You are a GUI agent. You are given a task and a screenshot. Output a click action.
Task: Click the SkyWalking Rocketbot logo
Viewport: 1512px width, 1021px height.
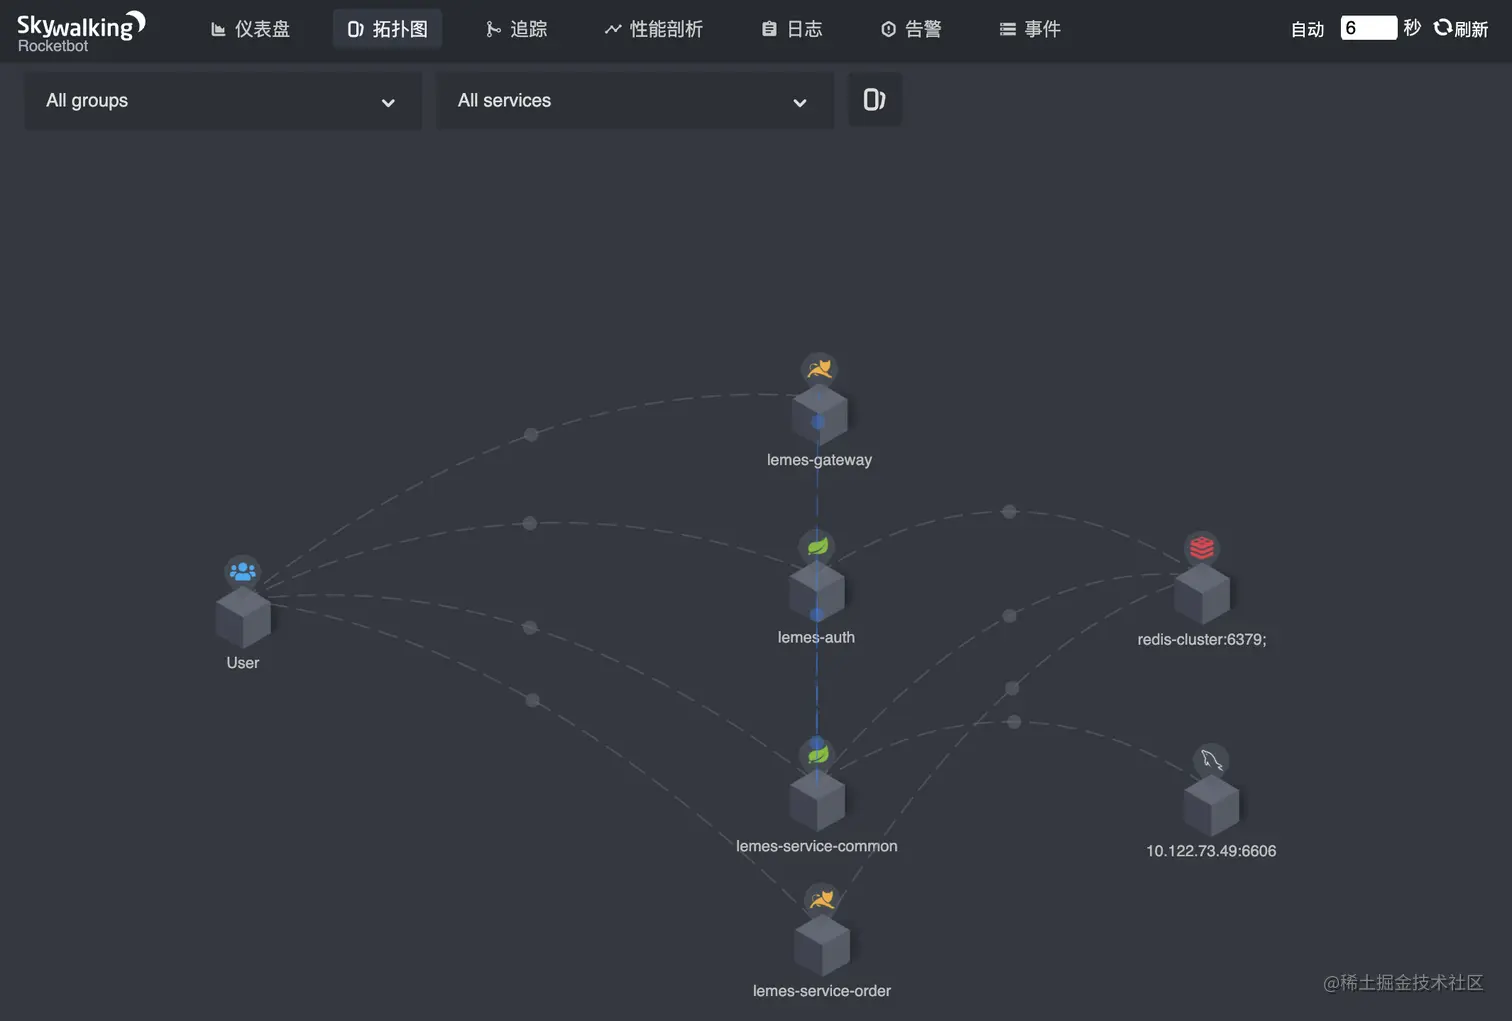pyautogui.click(x=80, y=28)
